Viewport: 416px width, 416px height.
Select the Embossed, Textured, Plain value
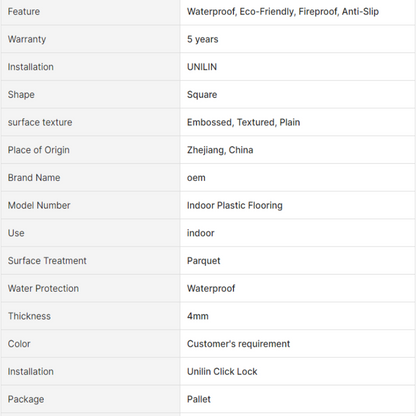243,122
